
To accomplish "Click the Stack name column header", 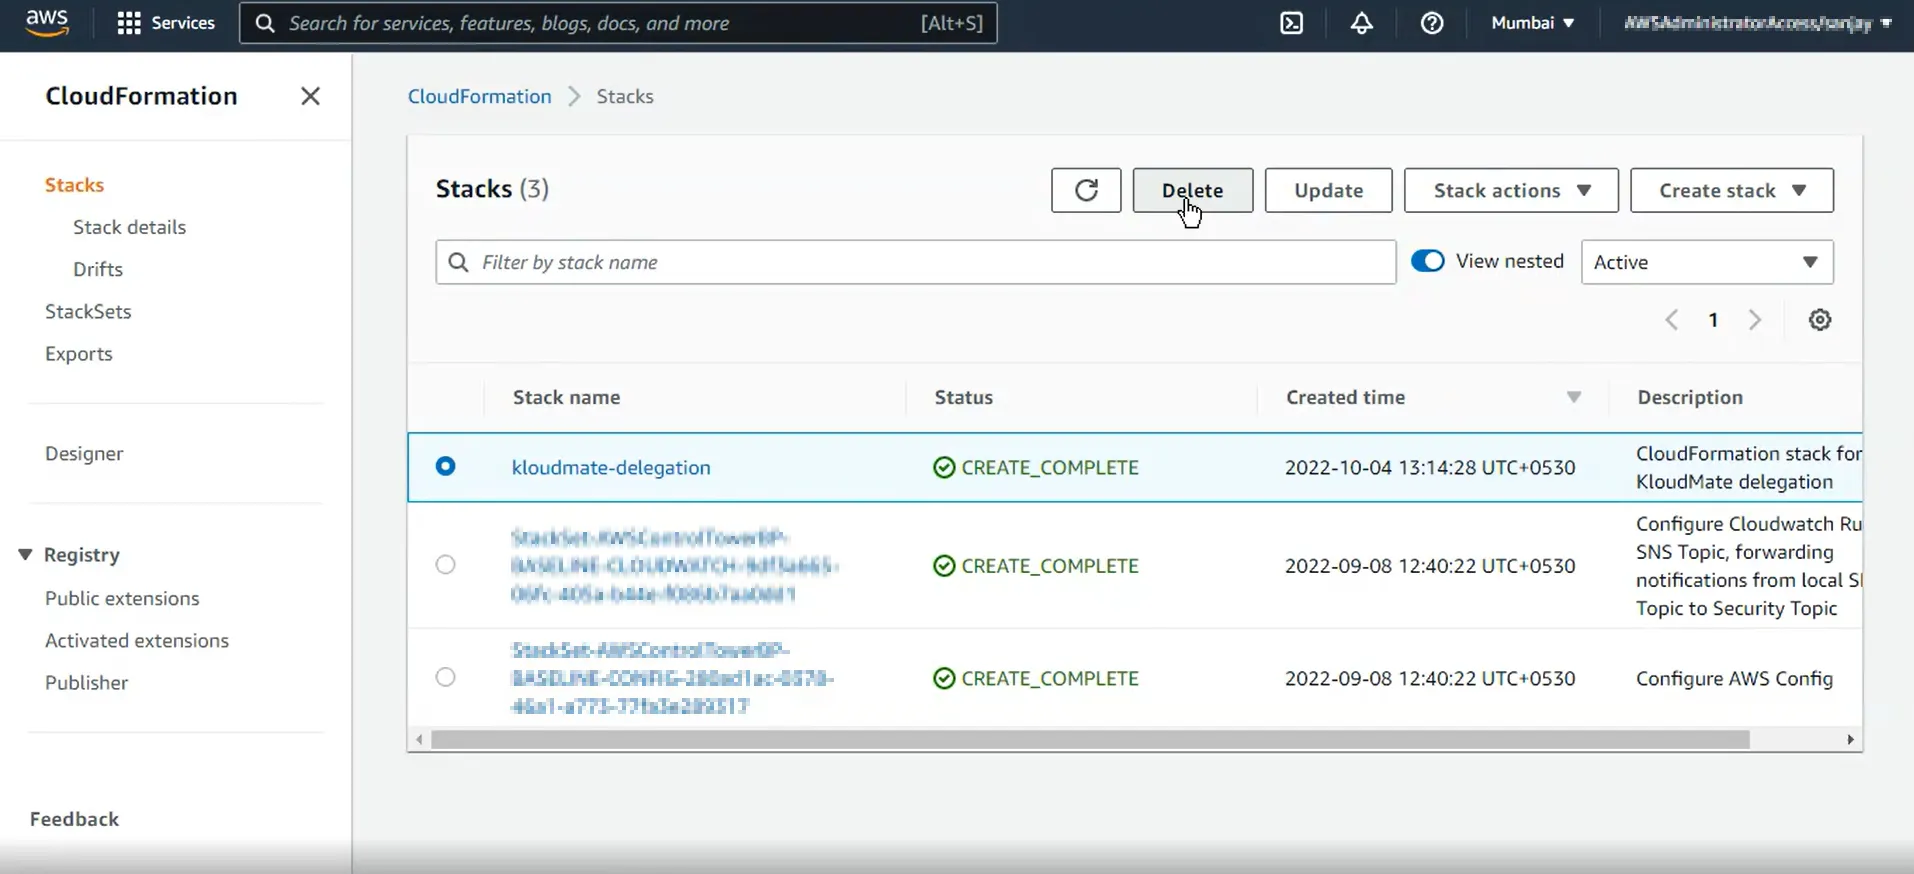I will pos(566,397).
